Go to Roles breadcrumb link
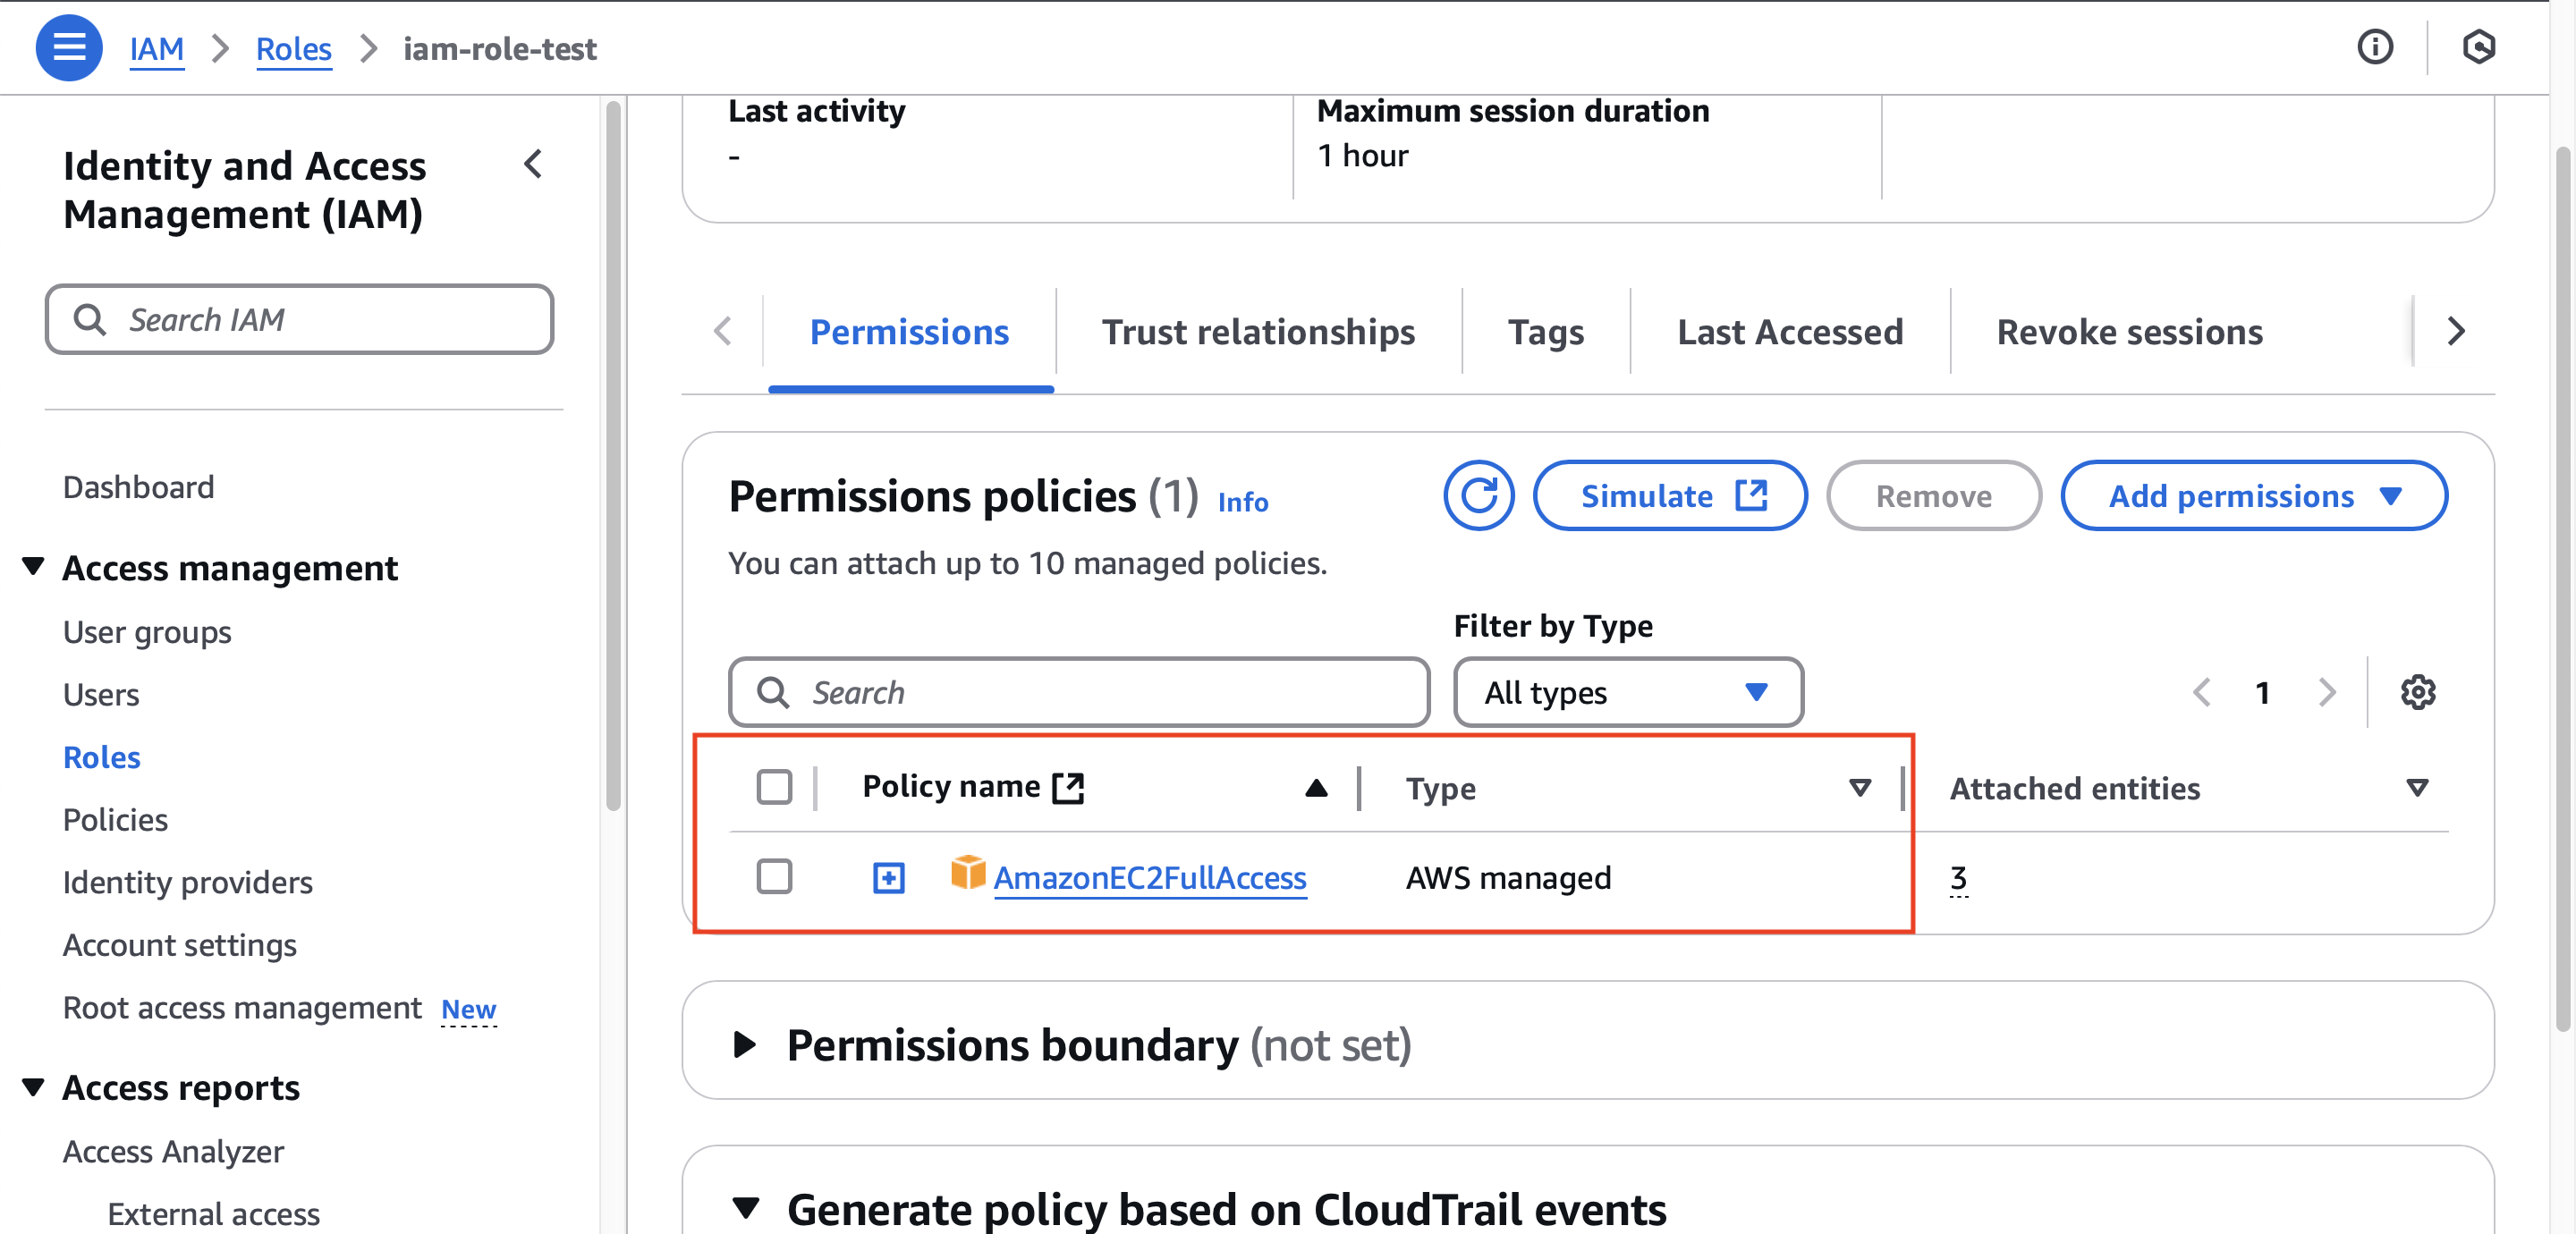Image resolution: width=2576 pixels, height=1234 pixels. click(293, 48)
